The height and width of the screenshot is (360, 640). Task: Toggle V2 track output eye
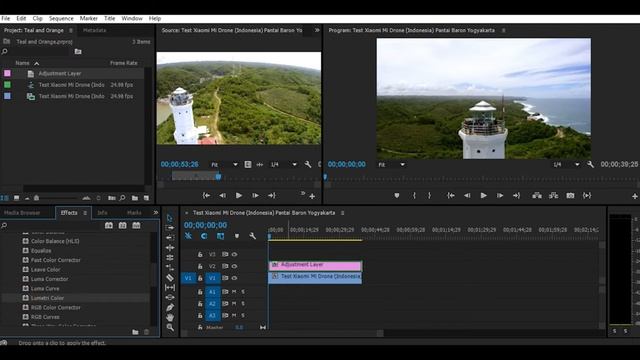pyautogui.click(x=234, y=266)
